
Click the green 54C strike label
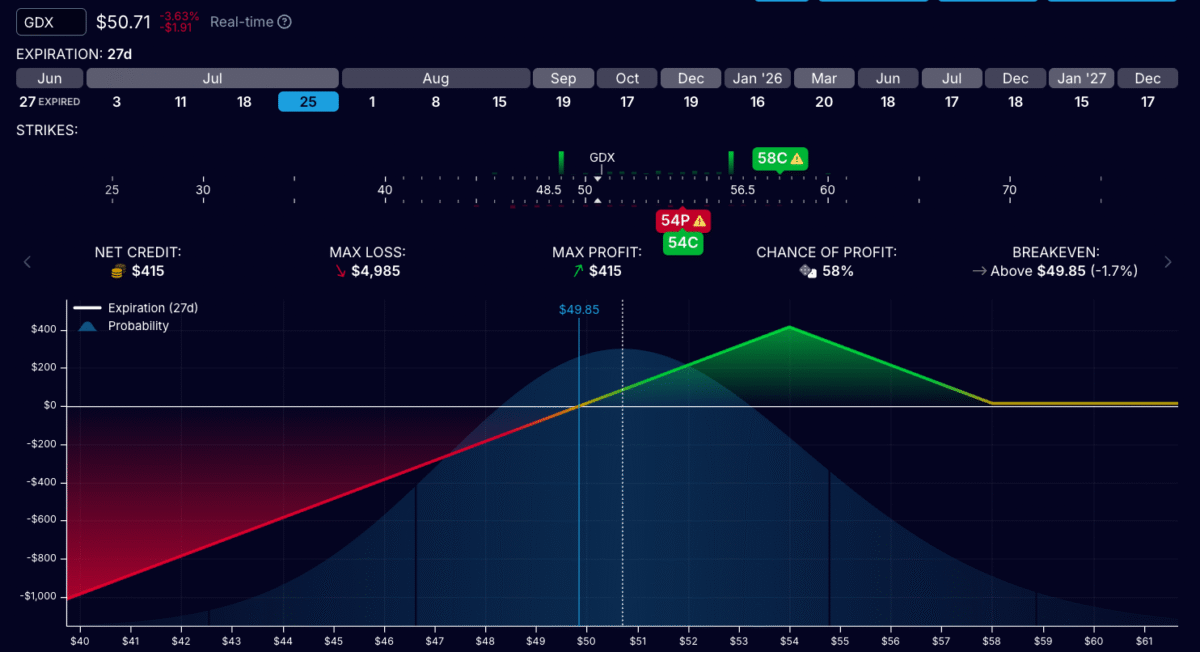(682, 243)
